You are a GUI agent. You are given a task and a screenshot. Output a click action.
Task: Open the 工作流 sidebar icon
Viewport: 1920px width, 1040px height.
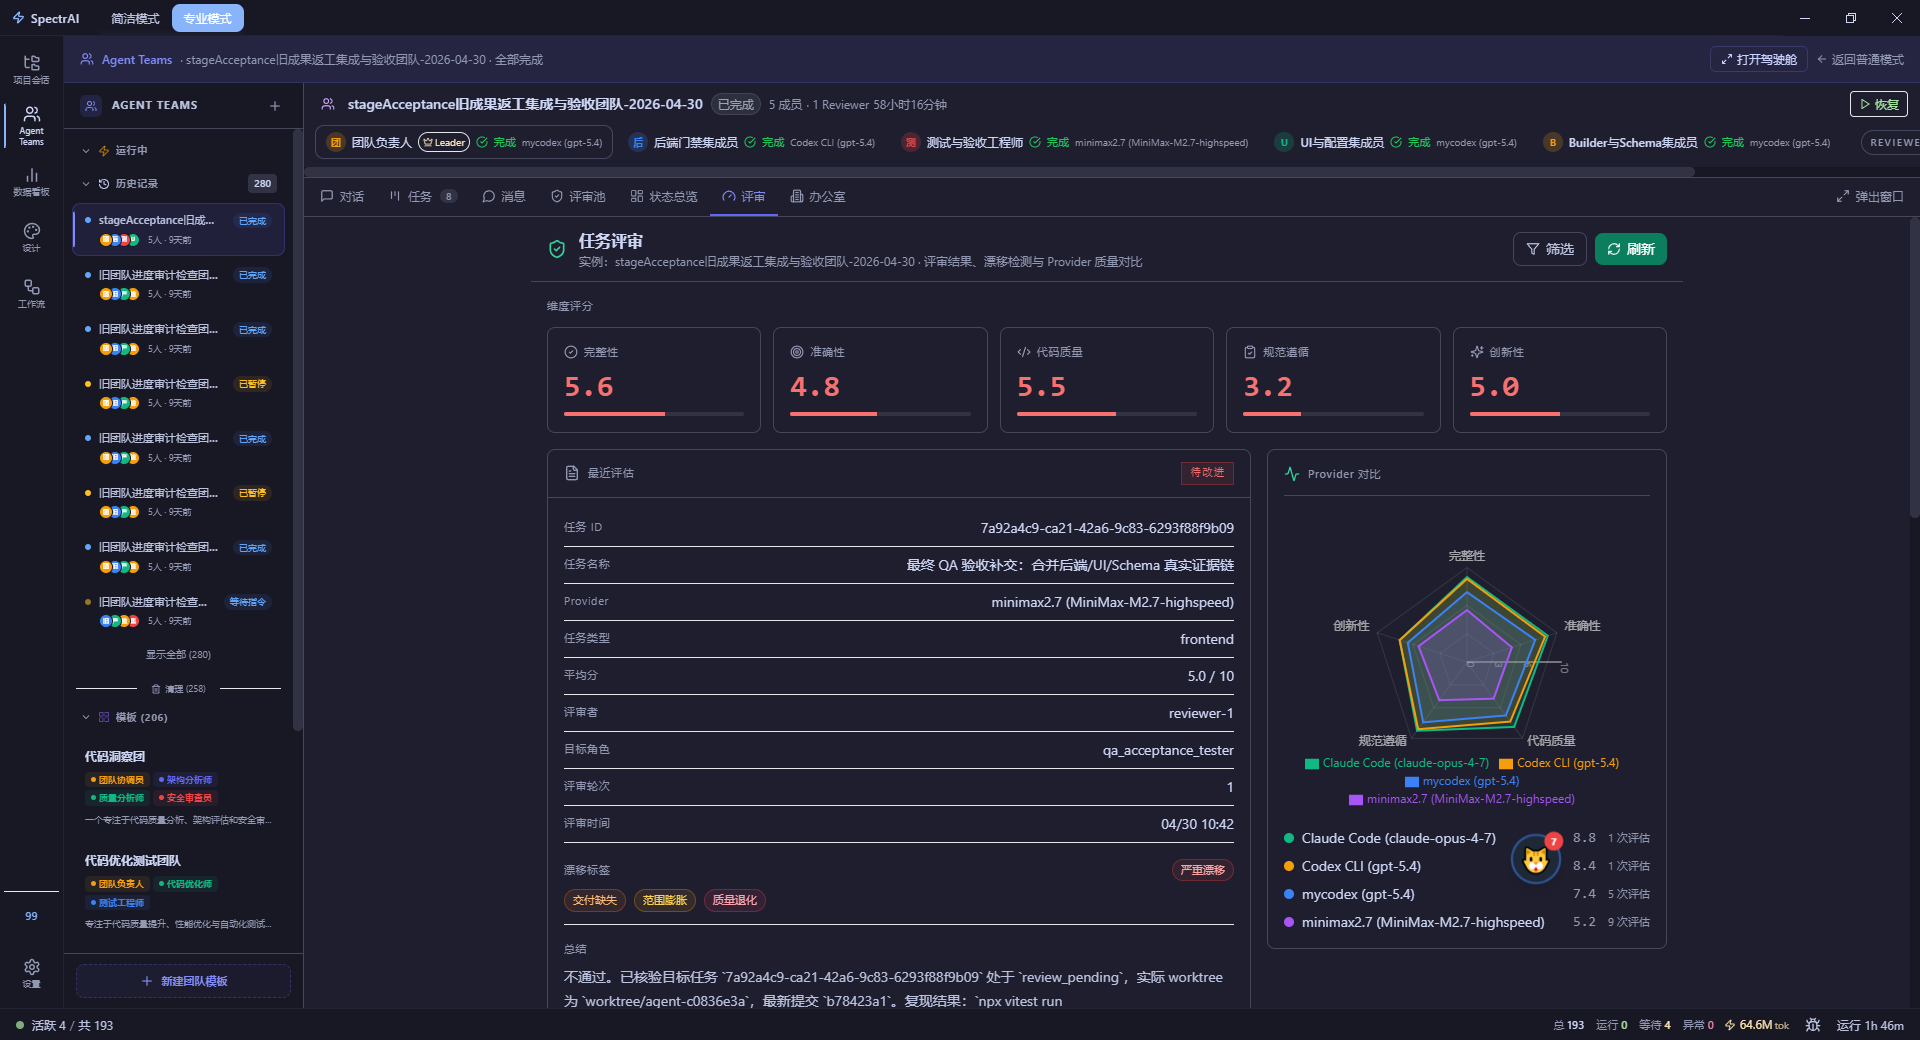tap(31, 293)
